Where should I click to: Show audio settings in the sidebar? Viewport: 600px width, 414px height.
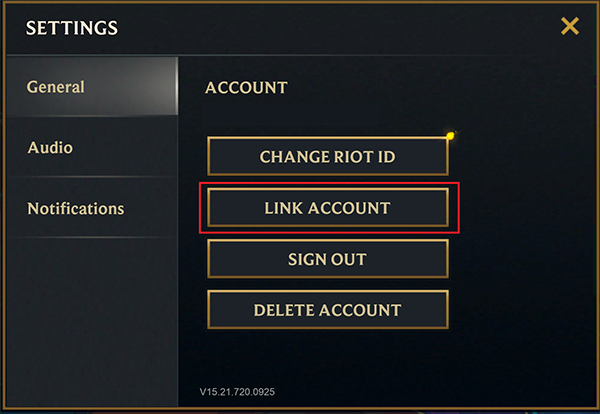tap(50, 148)
